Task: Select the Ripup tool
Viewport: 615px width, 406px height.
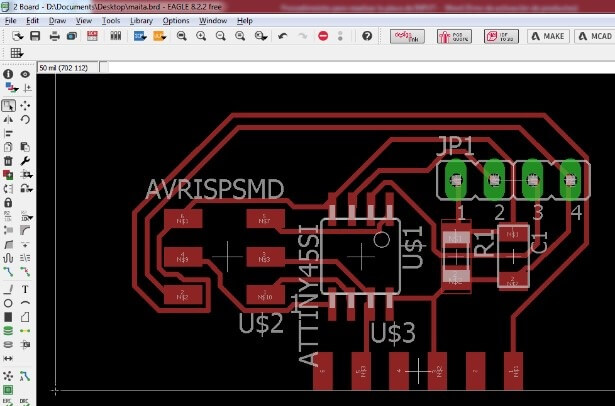Action: point(25,271)
